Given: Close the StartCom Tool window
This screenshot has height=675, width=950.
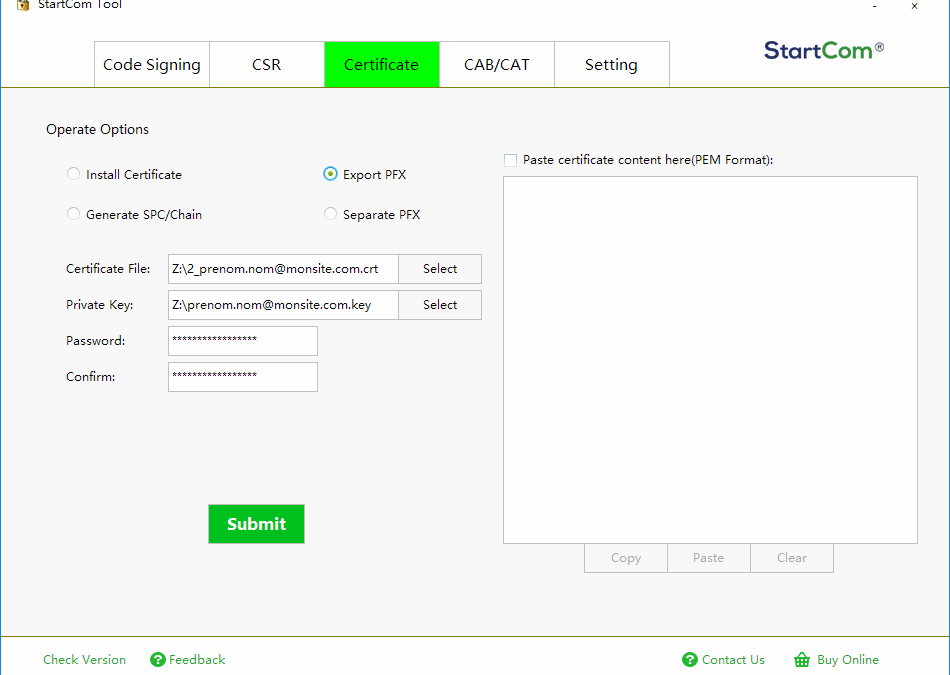Looking at the screenshot, I should coord(914,6).
